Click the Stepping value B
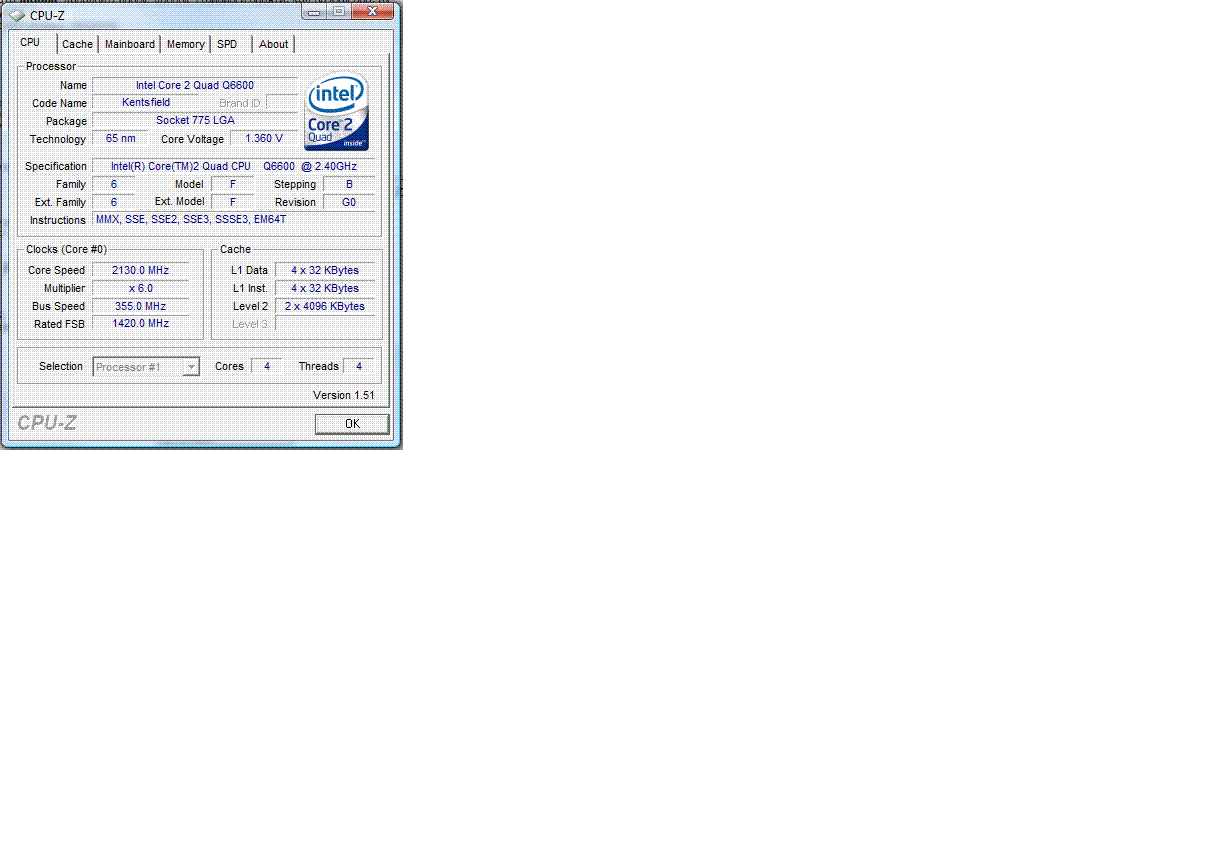The image size is (1218, 858). click(349, 184)
